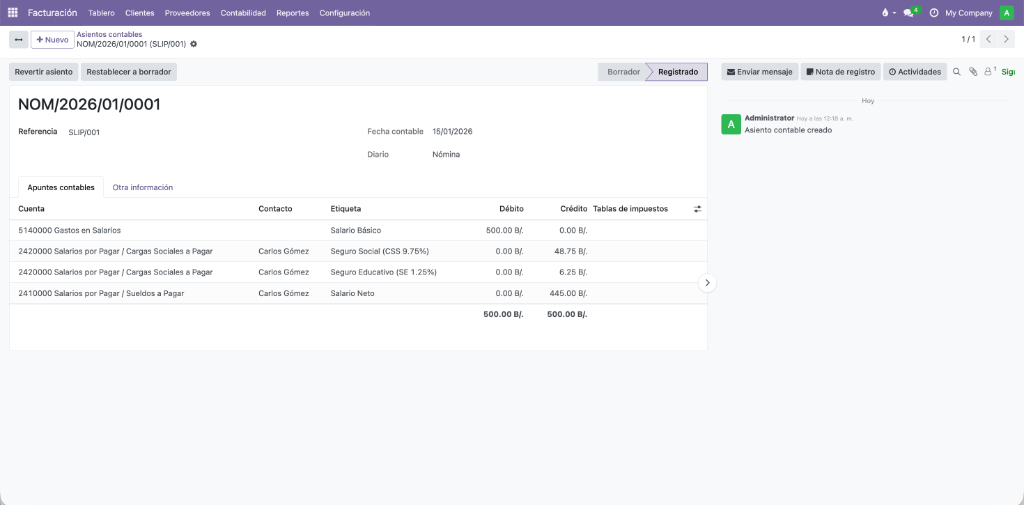
Task: Click the 445.00 B/. credit cell
Action: pyautogui.click(x=568, y=294)
